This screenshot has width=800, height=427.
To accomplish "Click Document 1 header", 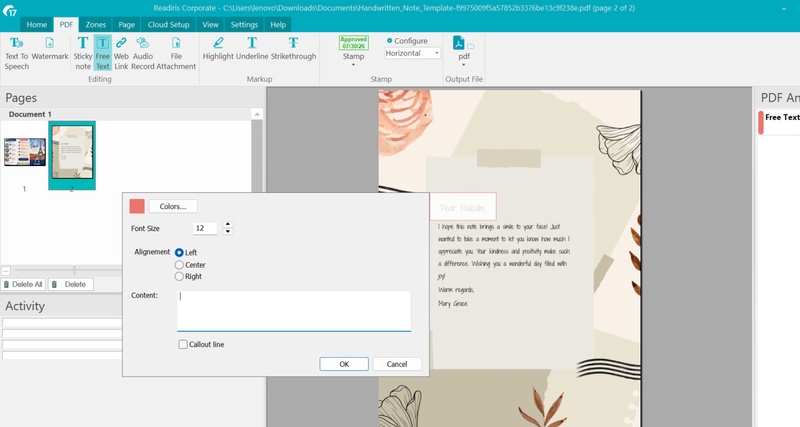I will 30,114.
